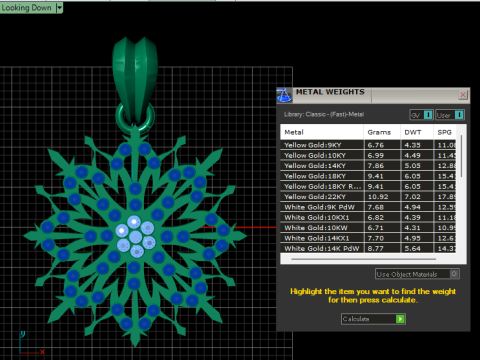Click the 7.02 DWT value
This screenshot has height=360, width=480.
point(413,197)
